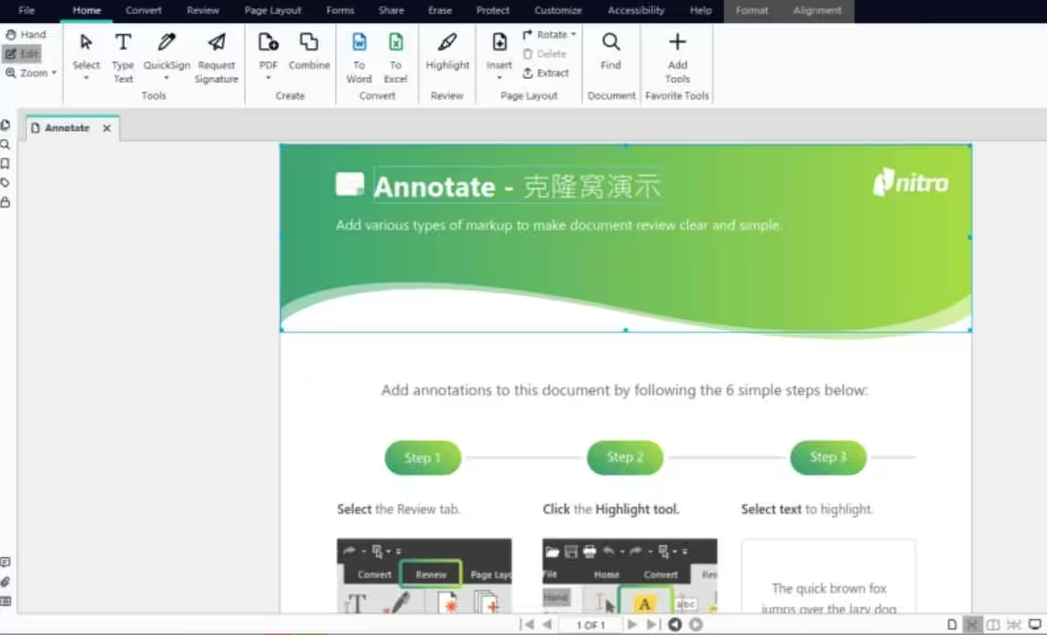This screenshot has width=1047, height=635.
Task: Create a new PDF with PDF icon
Action: point(268,43)
